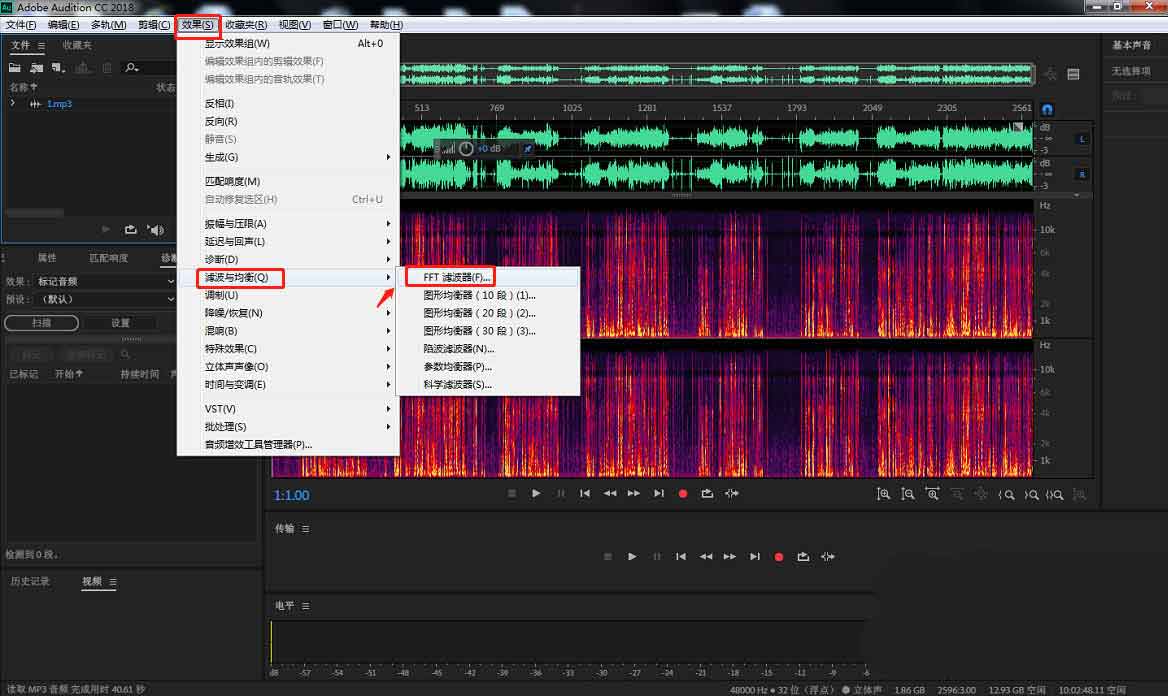Click the 扫描 button

[41, 323]
